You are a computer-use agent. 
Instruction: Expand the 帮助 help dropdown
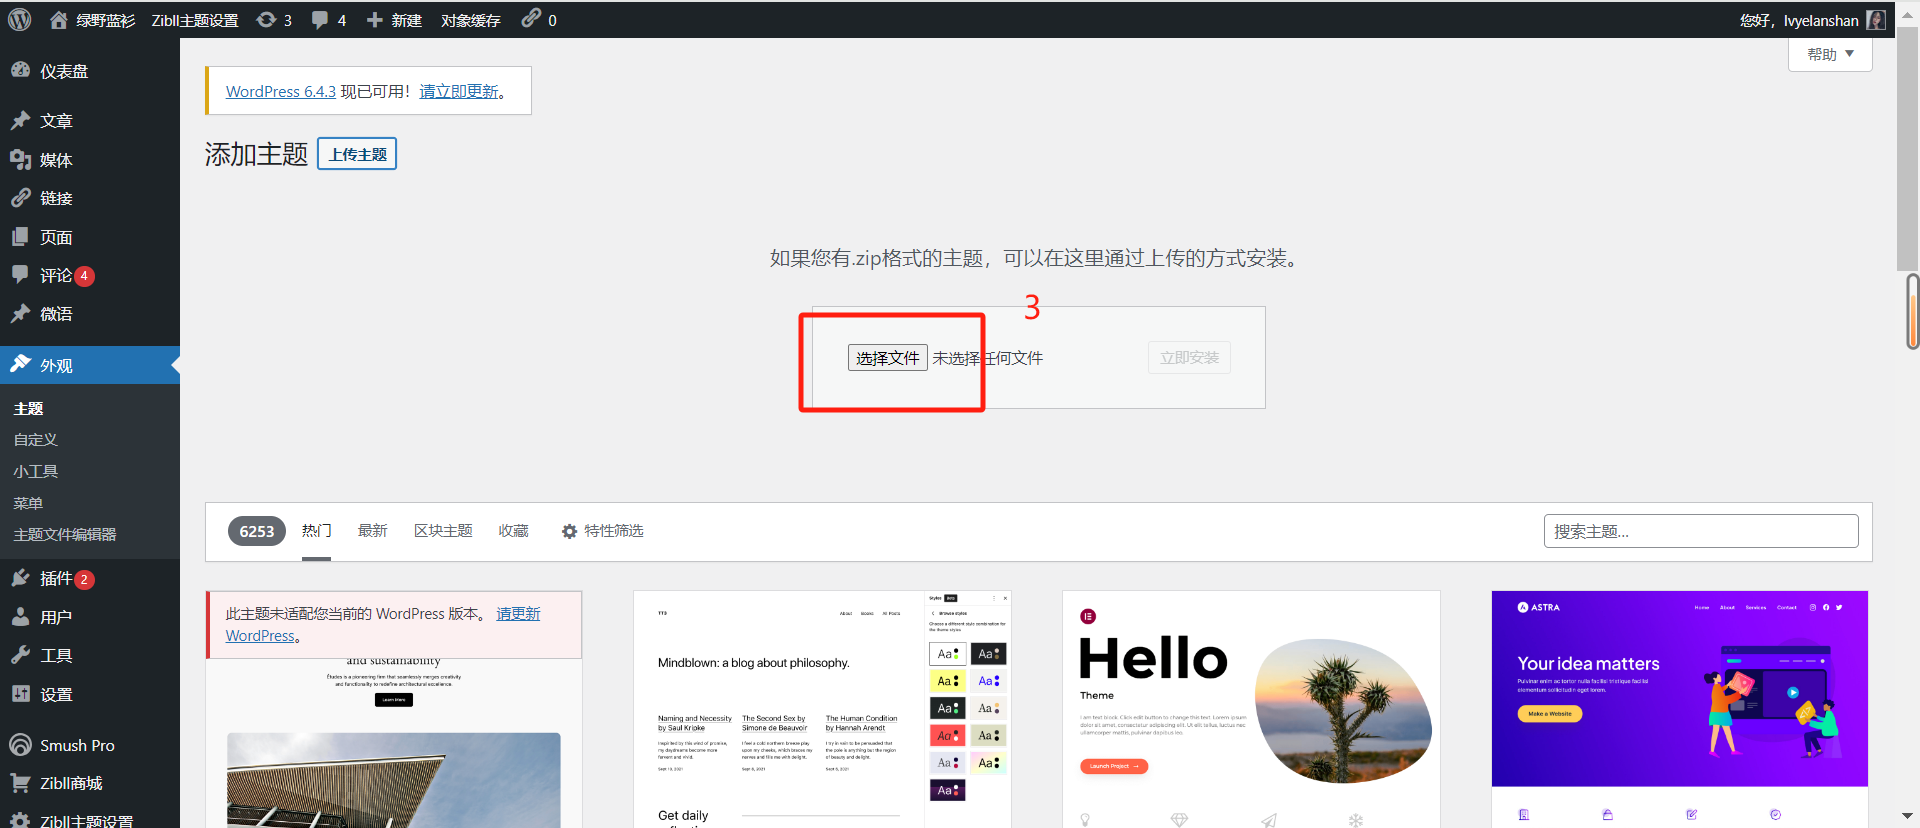(x=1830, y=54)
